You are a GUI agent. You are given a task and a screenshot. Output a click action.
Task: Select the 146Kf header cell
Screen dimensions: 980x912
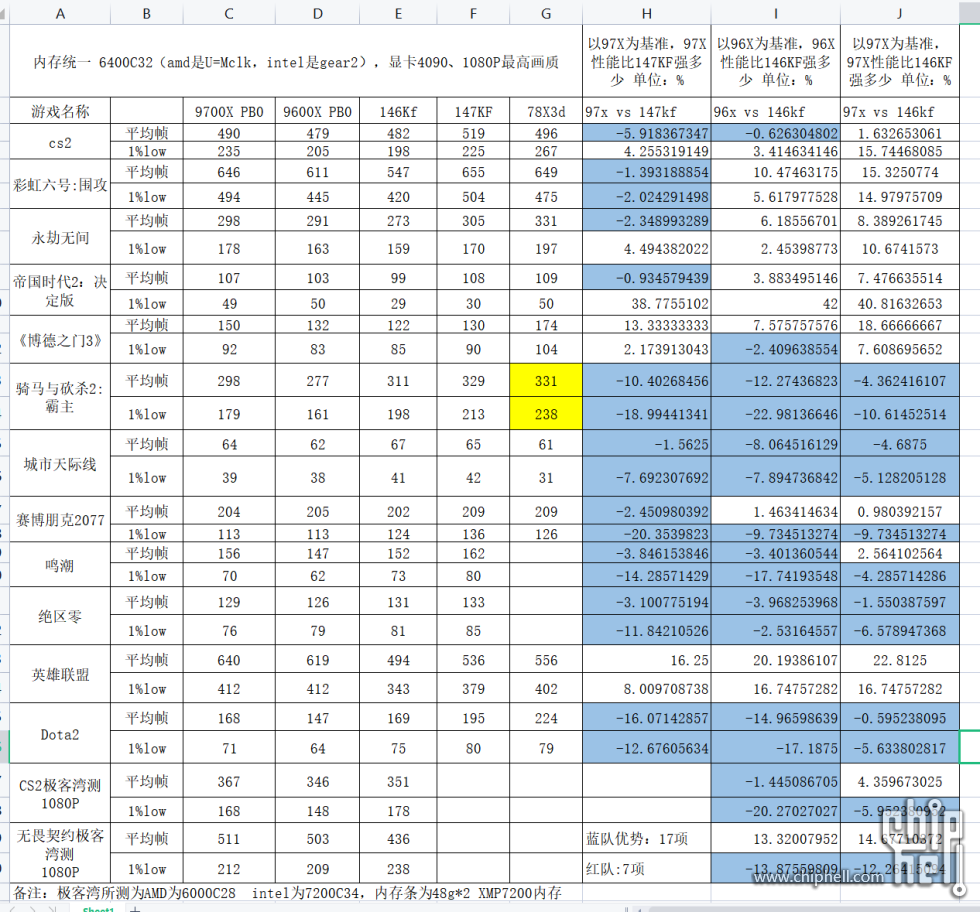coord(398,111)
